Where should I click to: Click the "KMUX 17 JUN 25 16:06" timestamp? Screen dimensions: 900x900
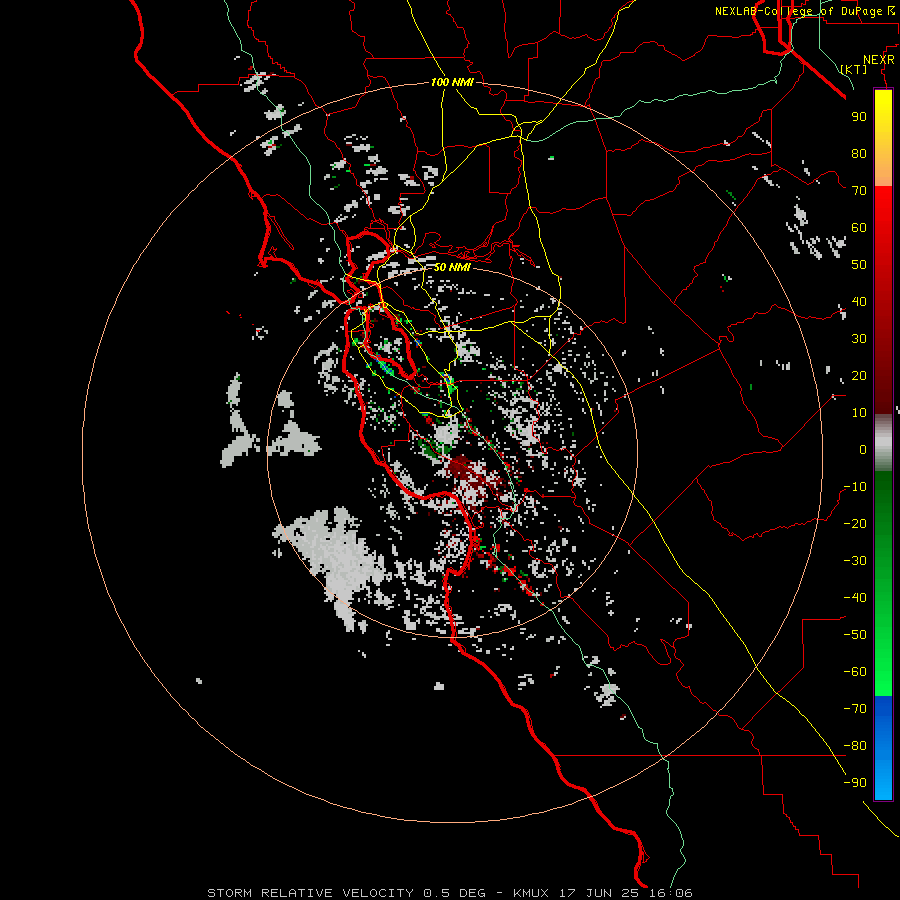click(x=603, y=893)
